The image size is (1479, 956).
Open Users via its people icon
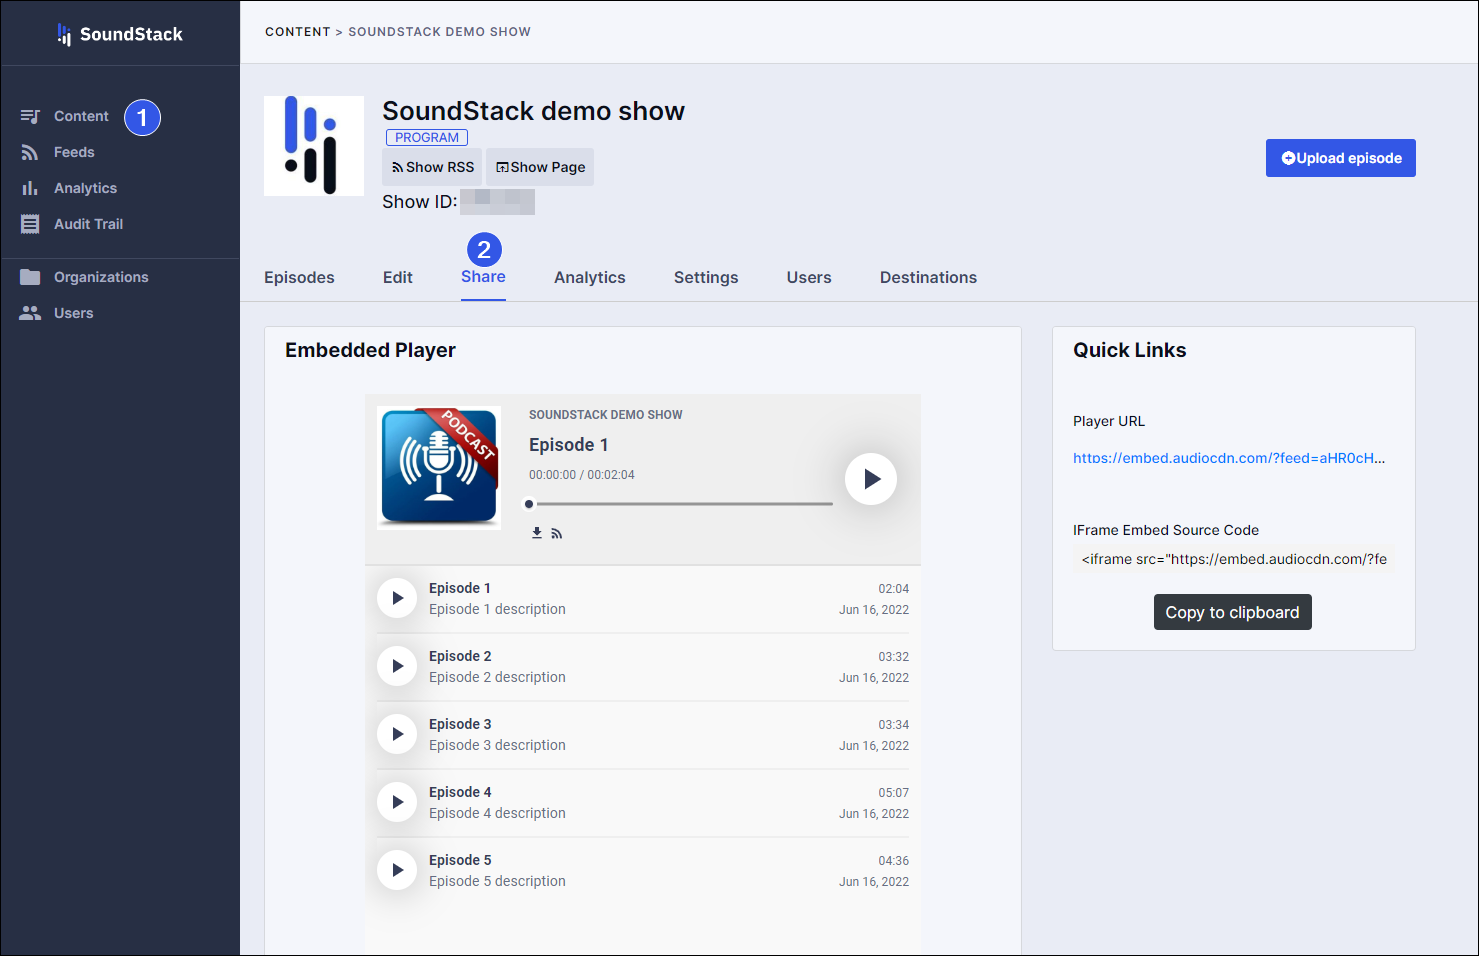coord(30,313)
